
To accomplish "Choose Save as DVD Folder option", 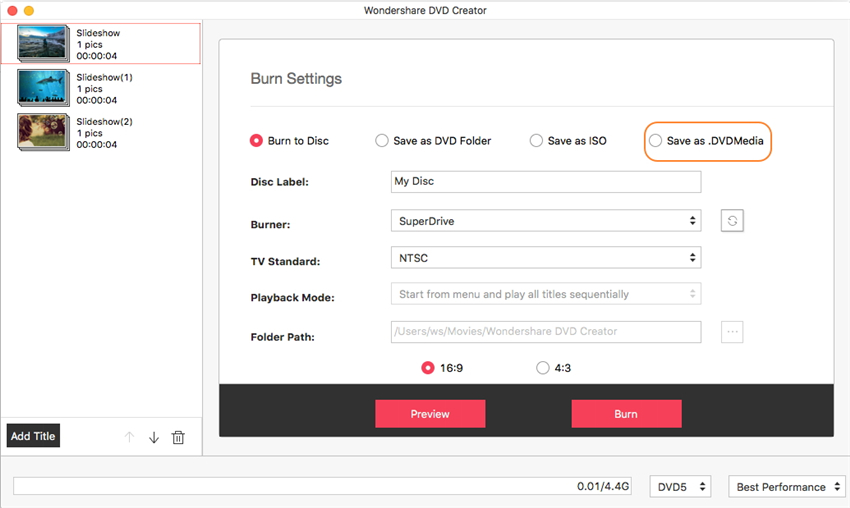I will [382, 141].
